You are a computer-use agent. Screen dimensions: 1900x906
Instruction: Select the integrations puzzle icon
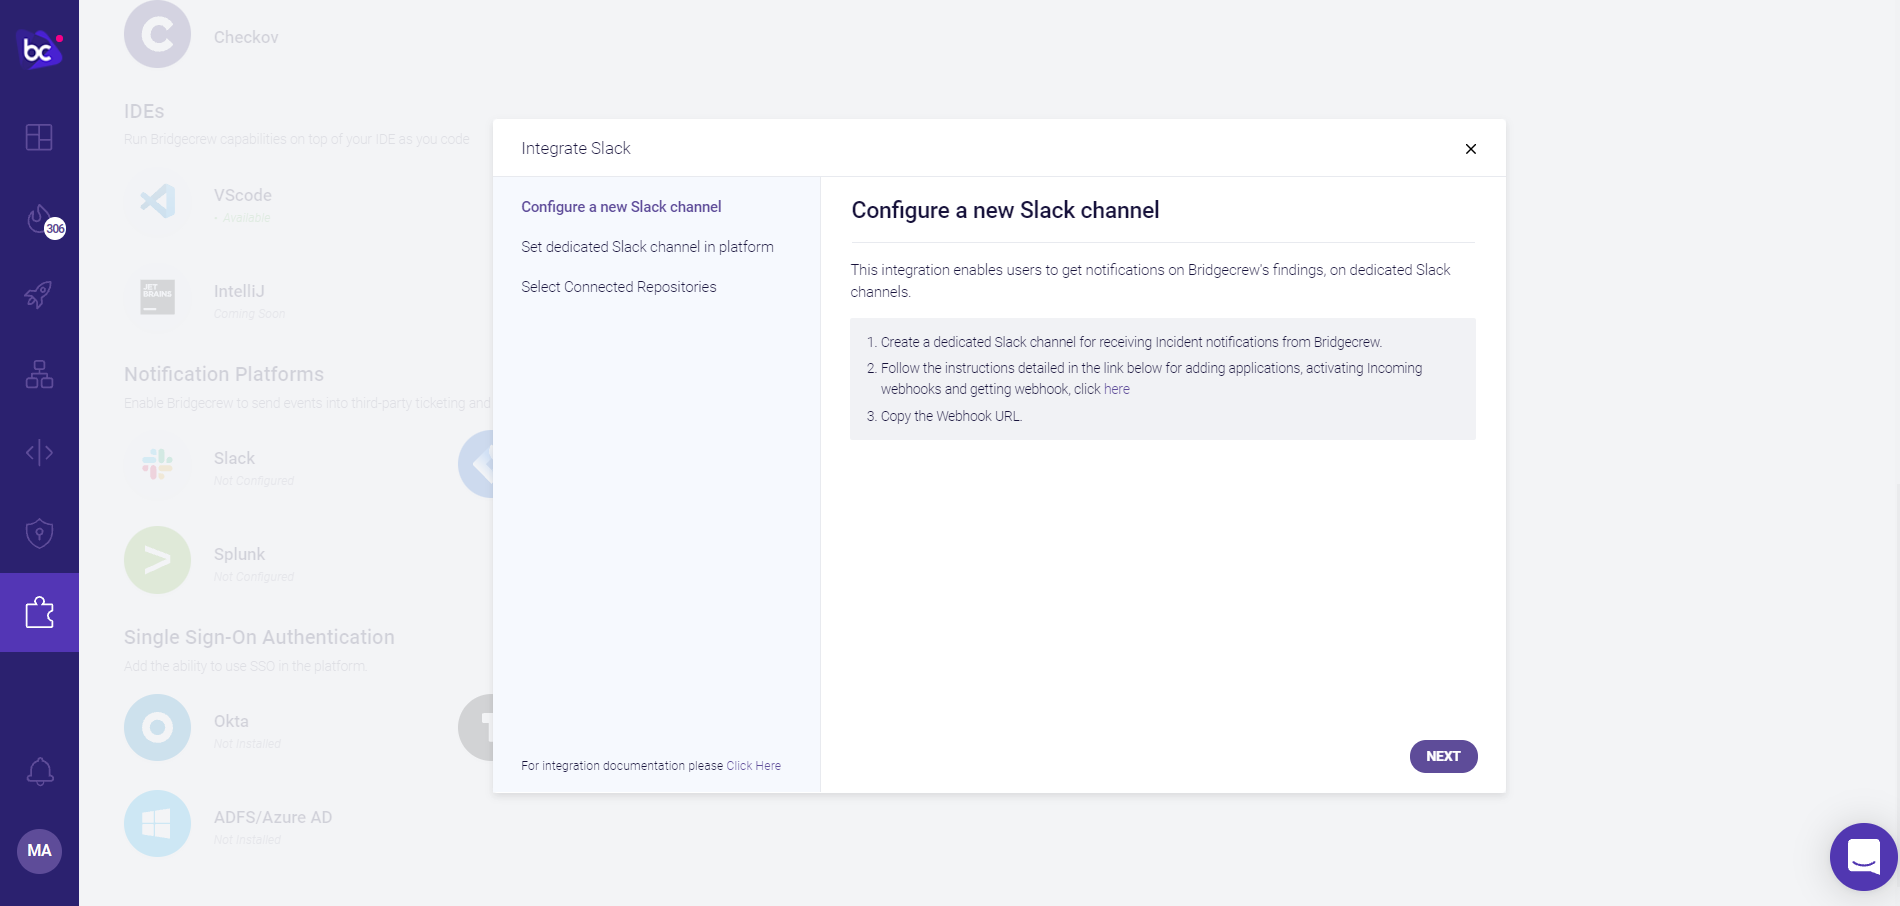pos(39,612)
